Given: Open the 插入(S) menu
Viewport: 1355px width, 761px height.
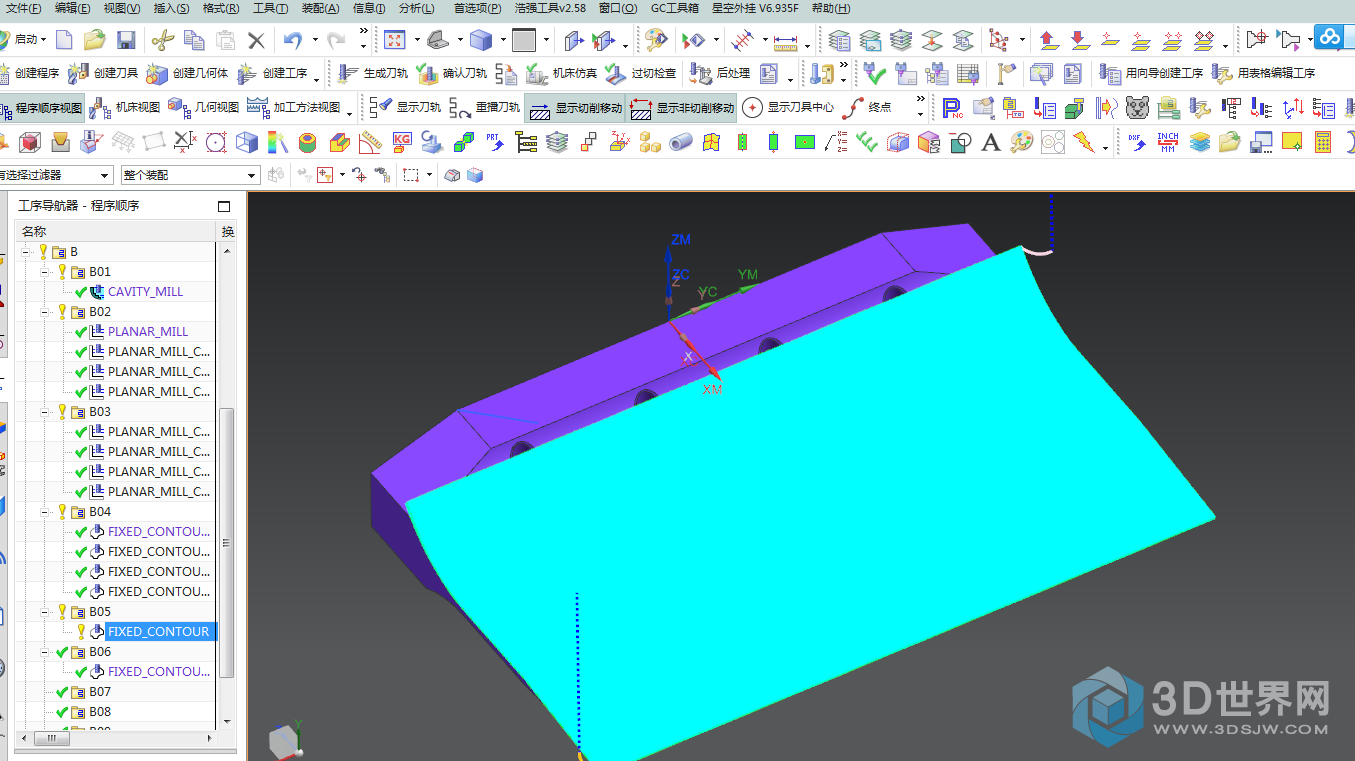Looking at the screenshot, I should tap(171, 8).
